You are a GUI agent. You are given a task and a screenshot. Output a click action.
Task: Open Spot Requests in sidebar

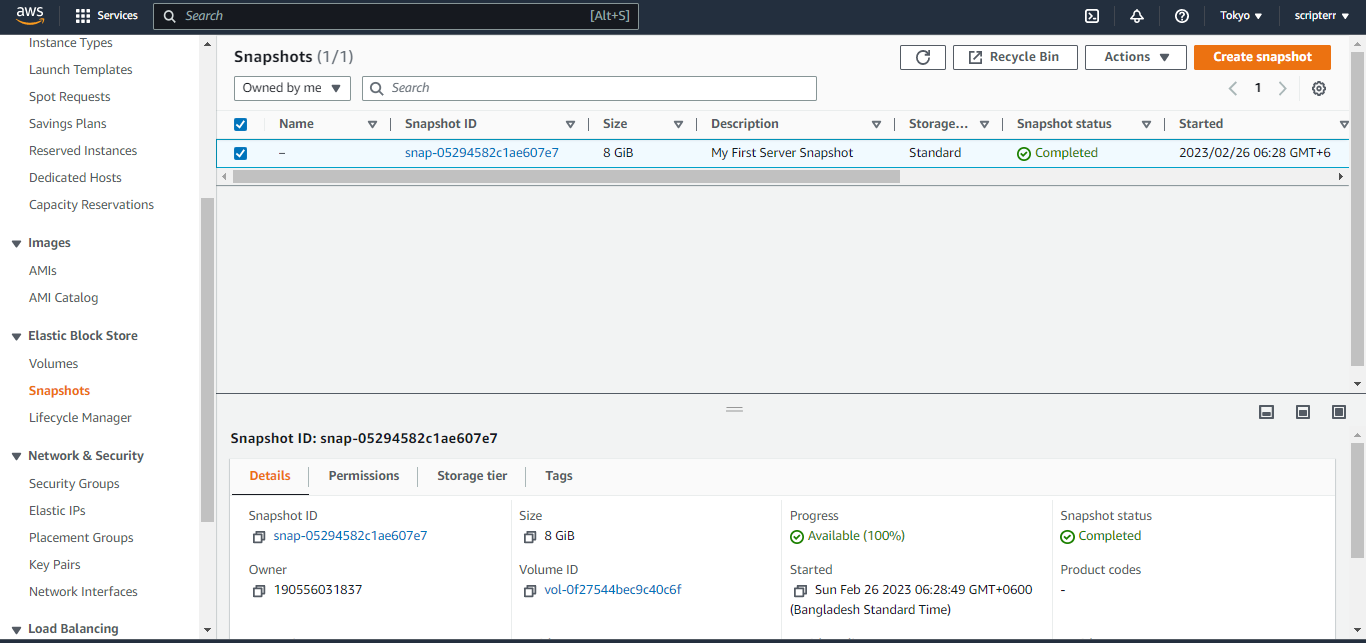coord(70,97)
